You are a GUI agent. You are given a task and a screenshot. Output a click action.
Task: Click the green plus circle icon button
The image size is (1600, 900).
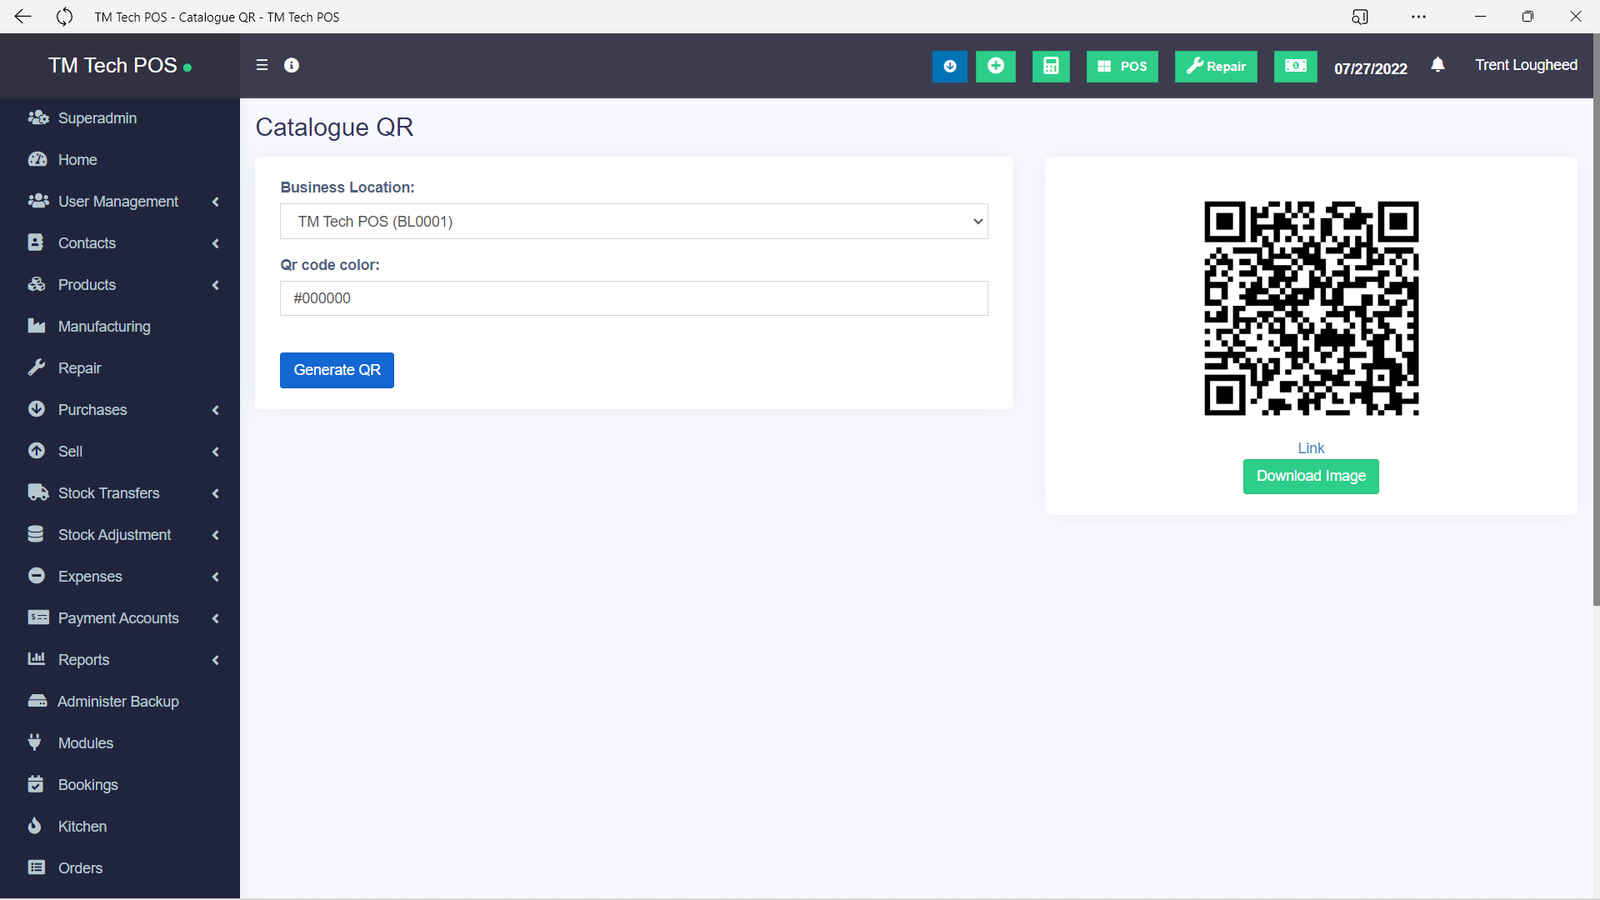pyautogui.click(x=995, y=66)
